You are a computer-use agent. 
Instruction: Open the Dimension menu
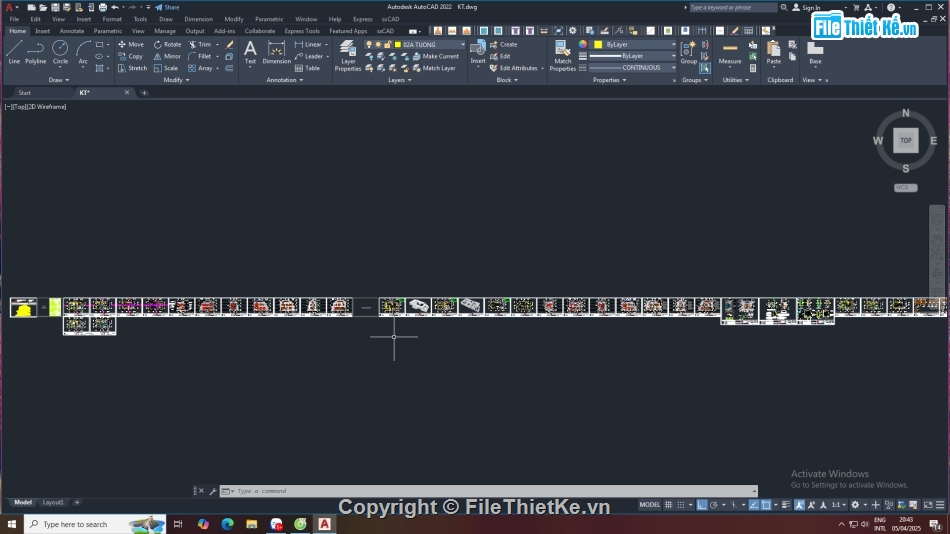pyautogui.click(x=198, y=19)
